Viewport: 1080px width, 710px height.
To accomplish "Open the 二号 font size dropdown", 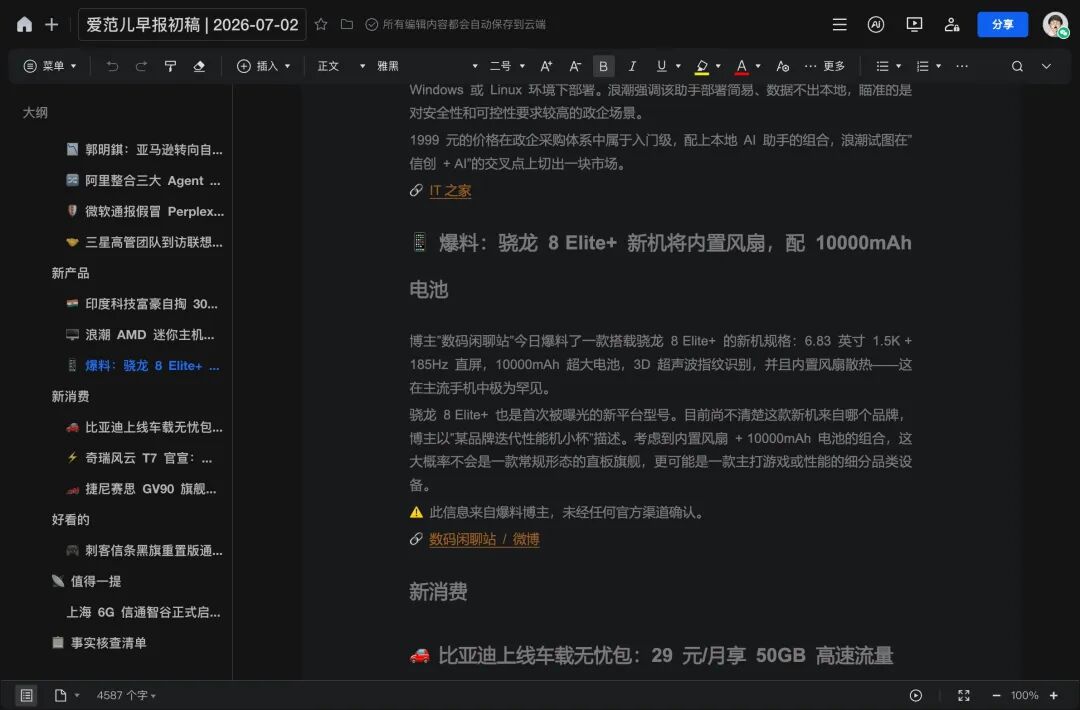I will coord(507,66).
